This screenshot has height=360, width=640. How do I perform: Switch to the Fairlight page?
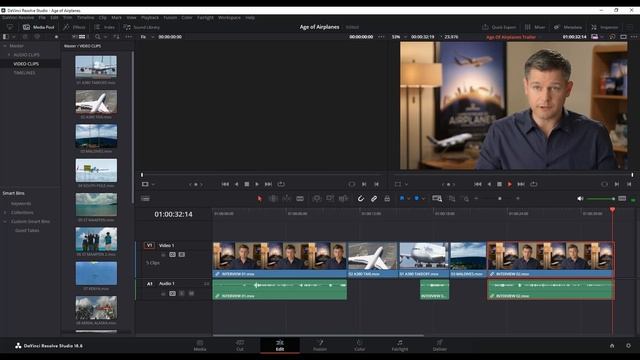pyautogui.click(x=400, y=345)
